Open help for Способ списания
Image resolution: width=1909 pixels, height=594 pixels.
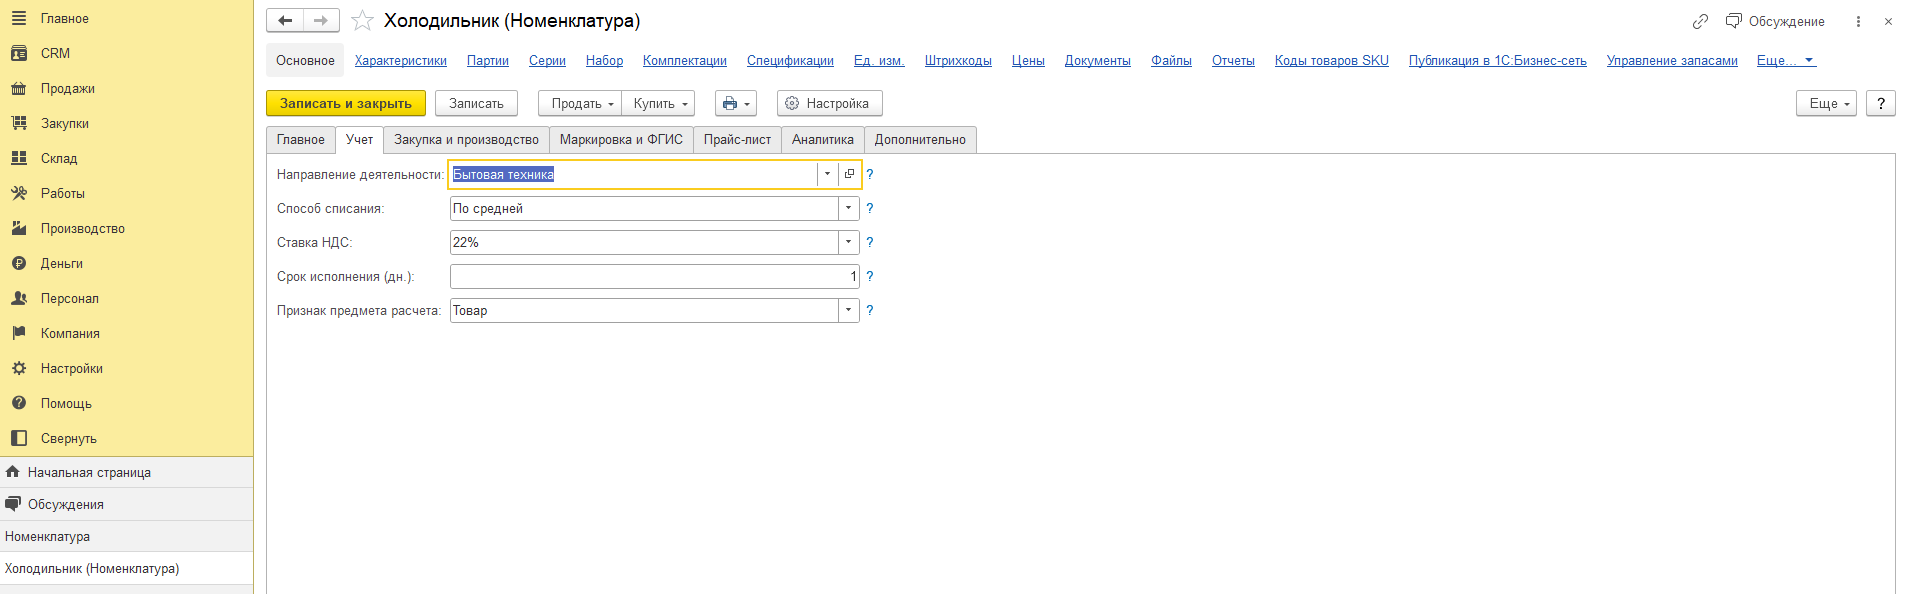870,208
